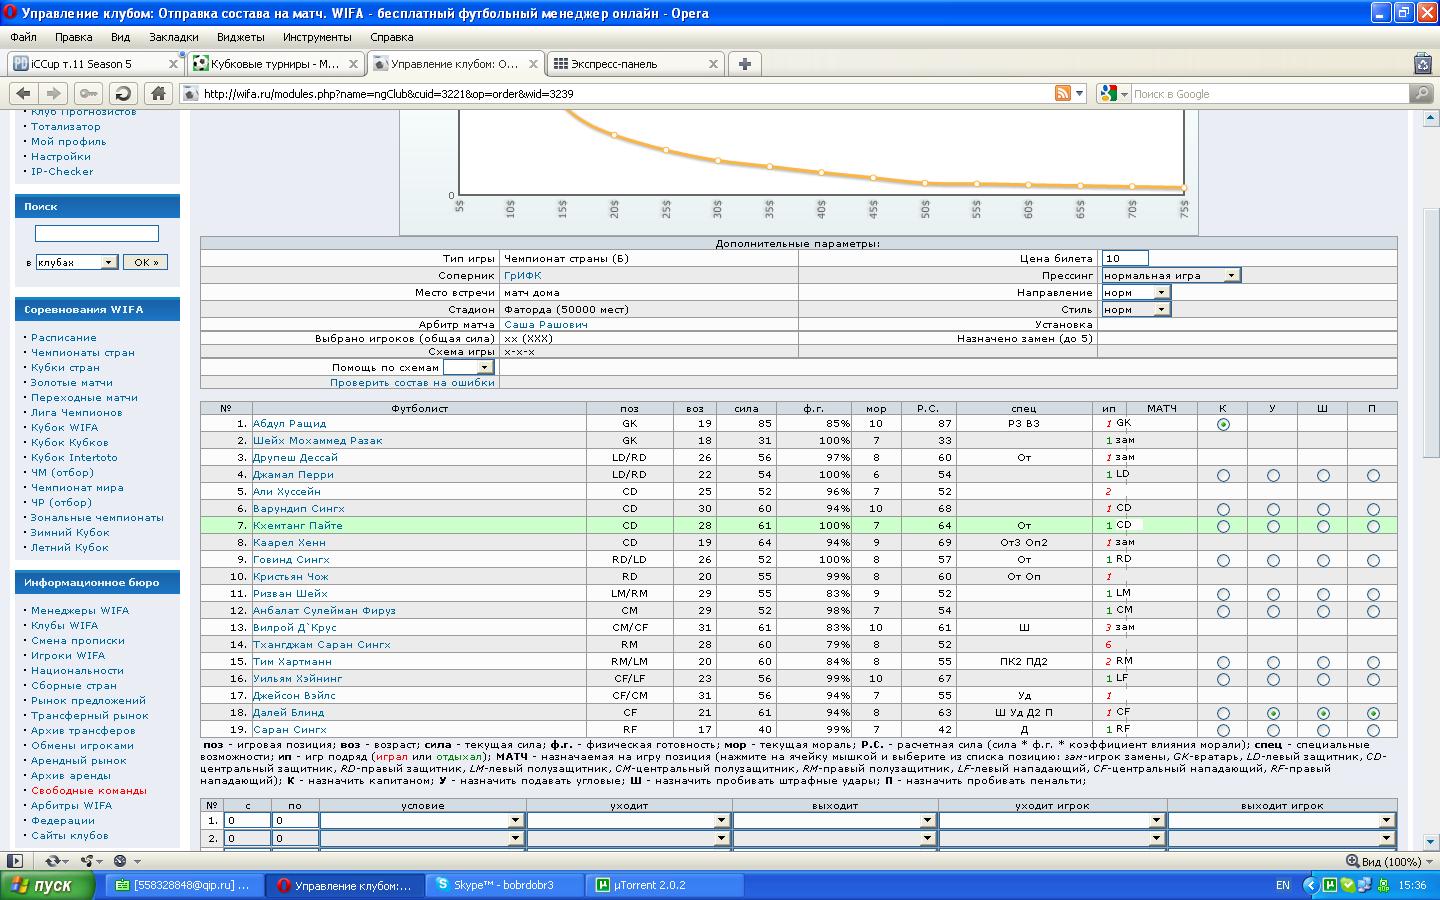
Task: Select captain radio for Абдул Рашид
Action: pyautogui.click(x=1223, y=424)
